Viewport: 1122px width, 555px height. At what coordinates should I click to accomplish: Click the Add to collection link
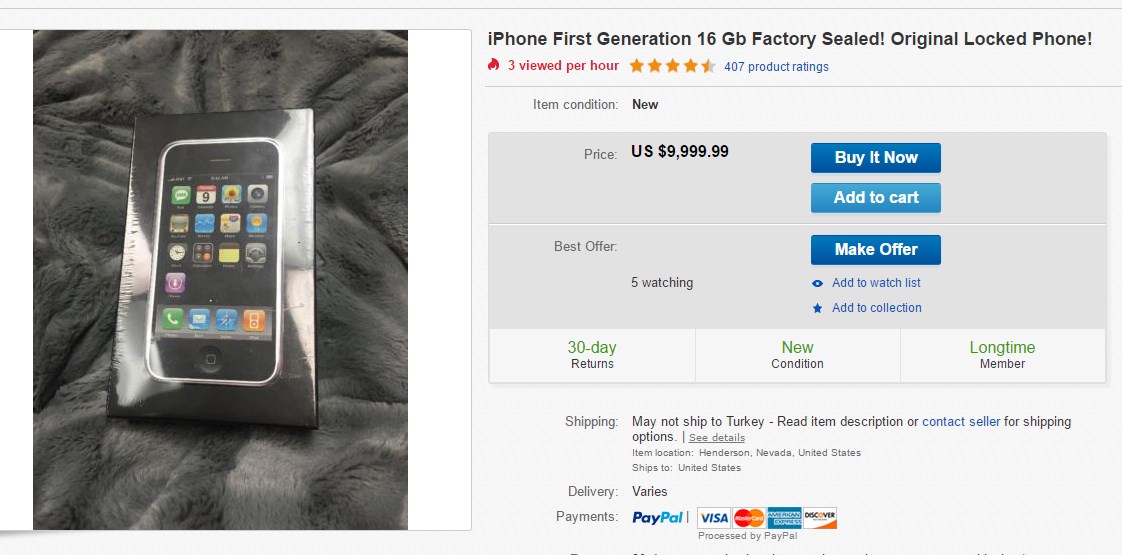click(876, 308)
